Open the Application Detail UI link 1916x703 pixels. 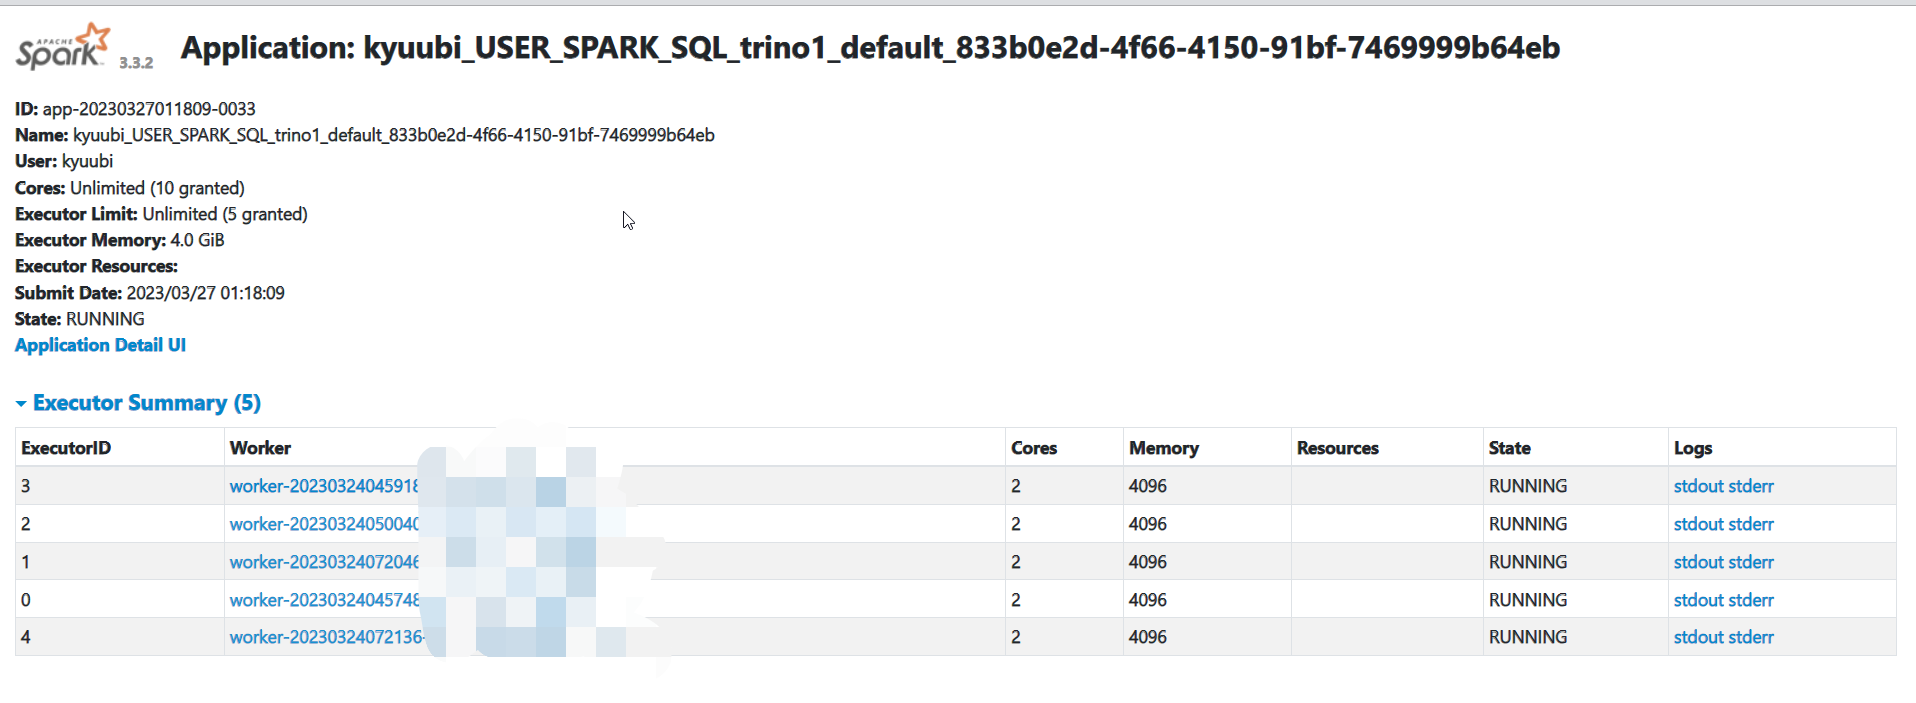click(100, 345)
